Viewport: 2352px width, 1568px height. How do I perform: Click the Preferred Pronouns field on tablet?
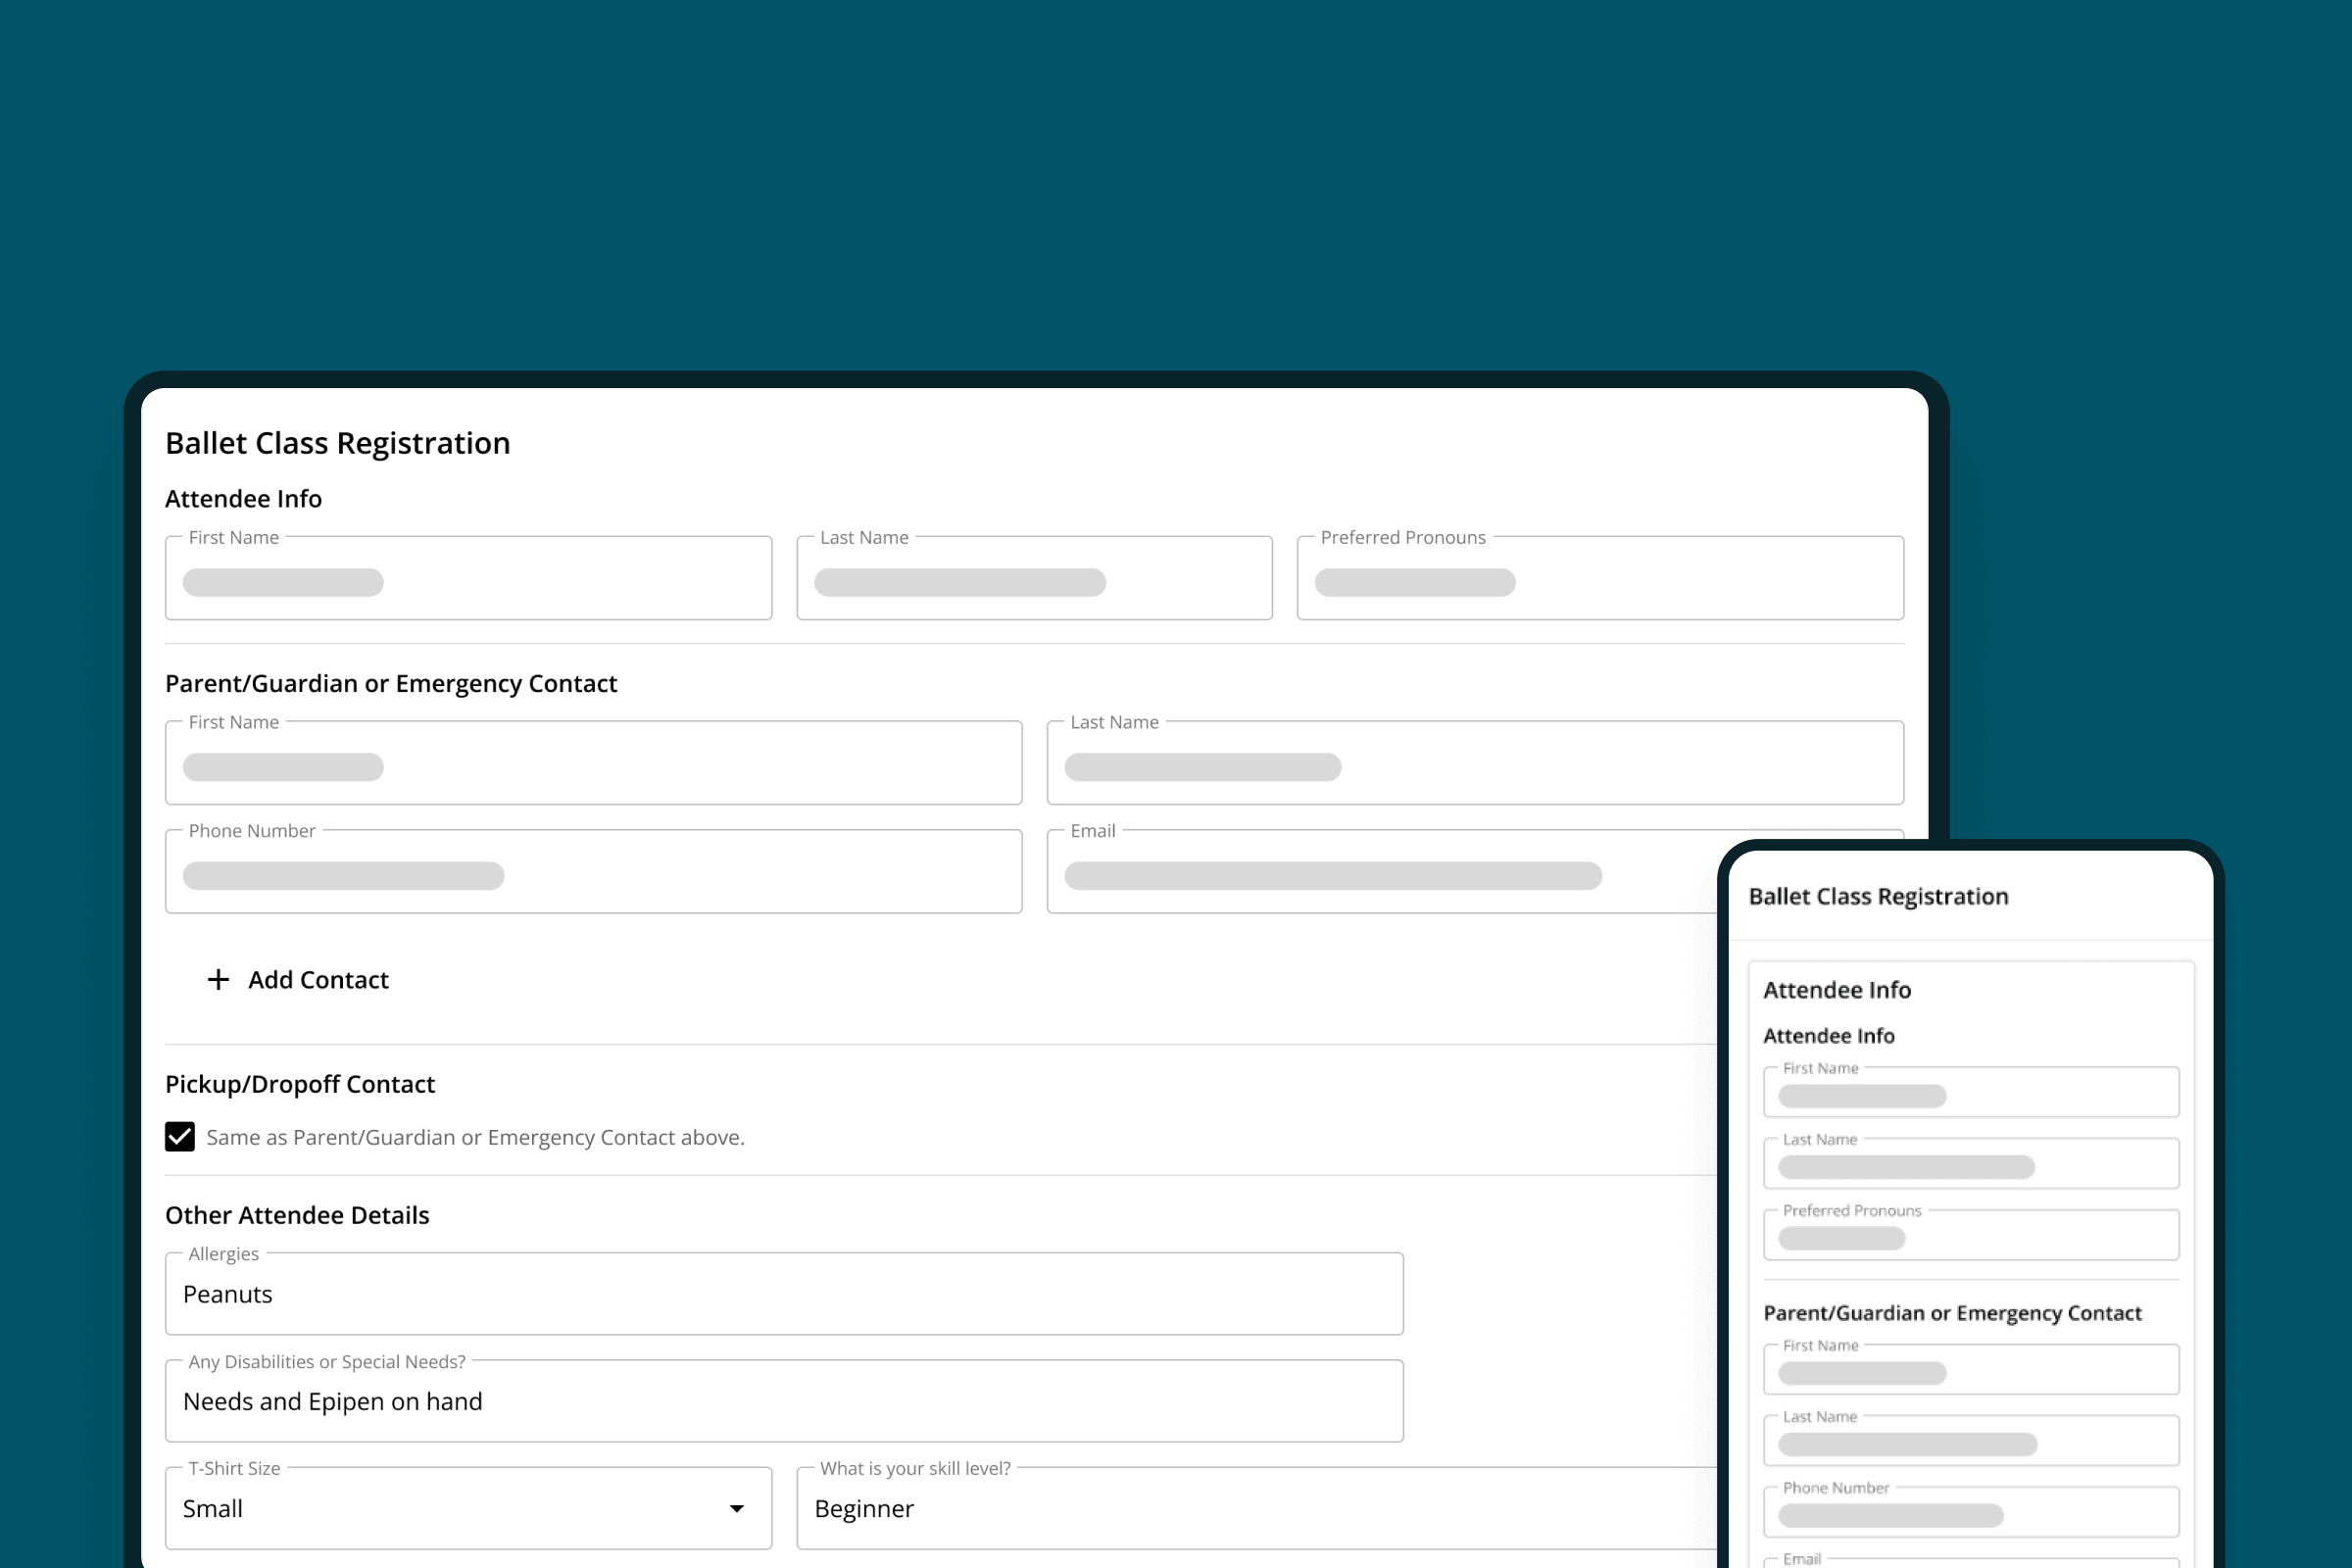coord(1600,578)
